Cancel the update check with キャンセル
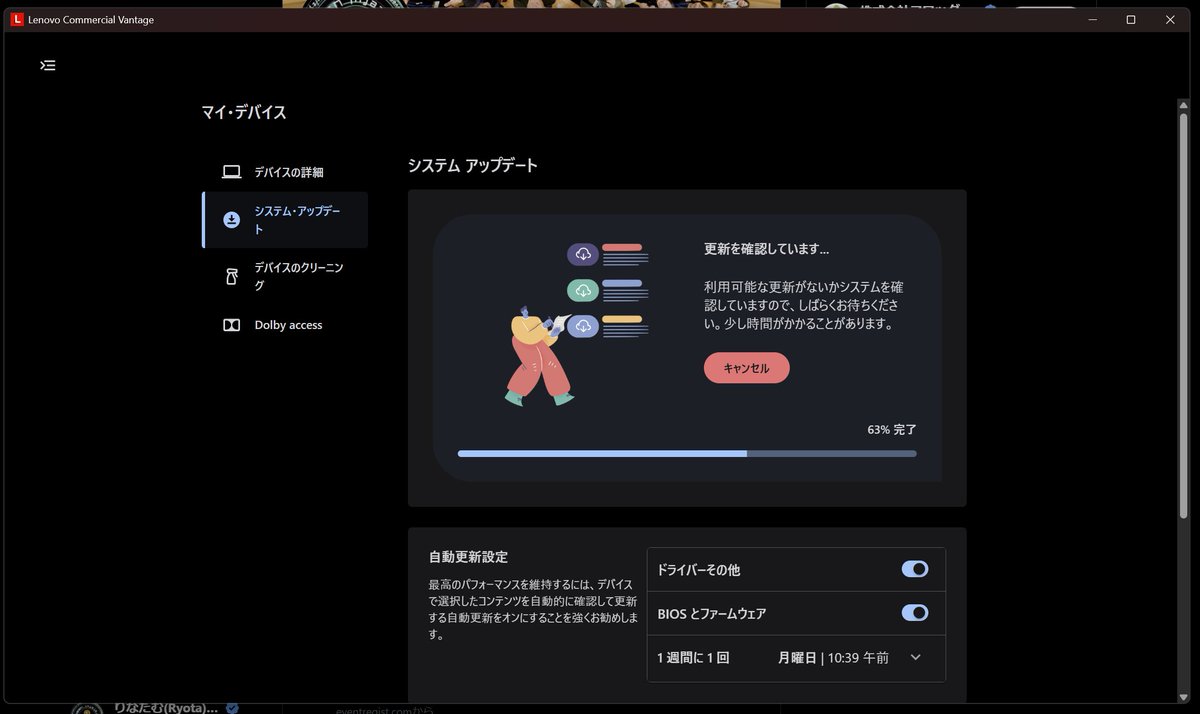1200x714 pixels. point(746,368)
